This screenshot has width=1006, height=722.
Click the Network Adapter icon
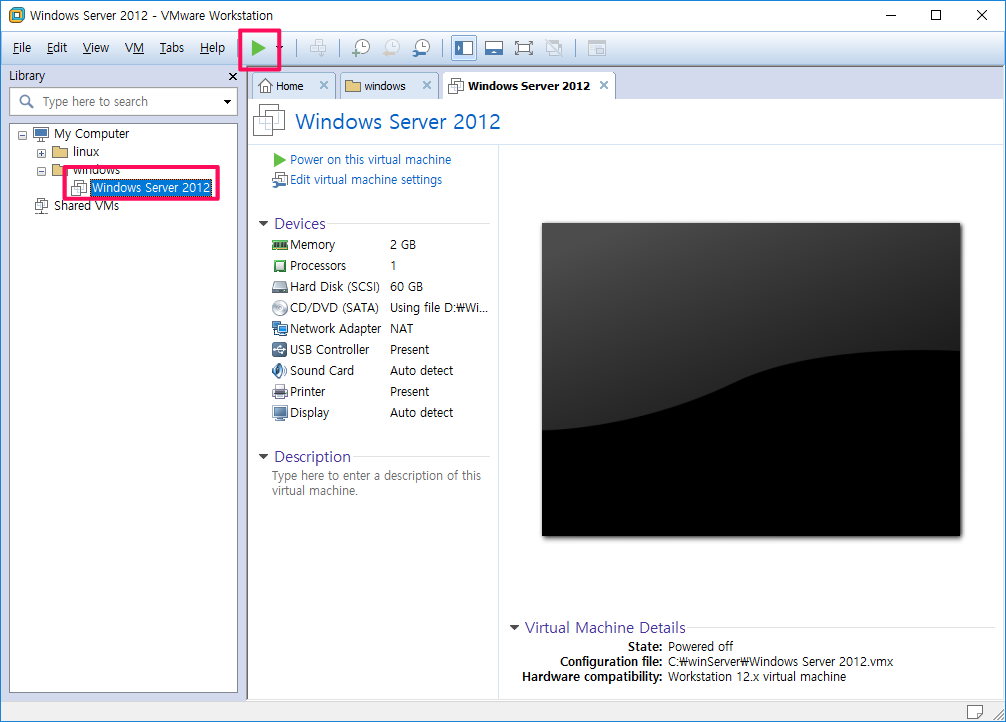tap(280, 329)
